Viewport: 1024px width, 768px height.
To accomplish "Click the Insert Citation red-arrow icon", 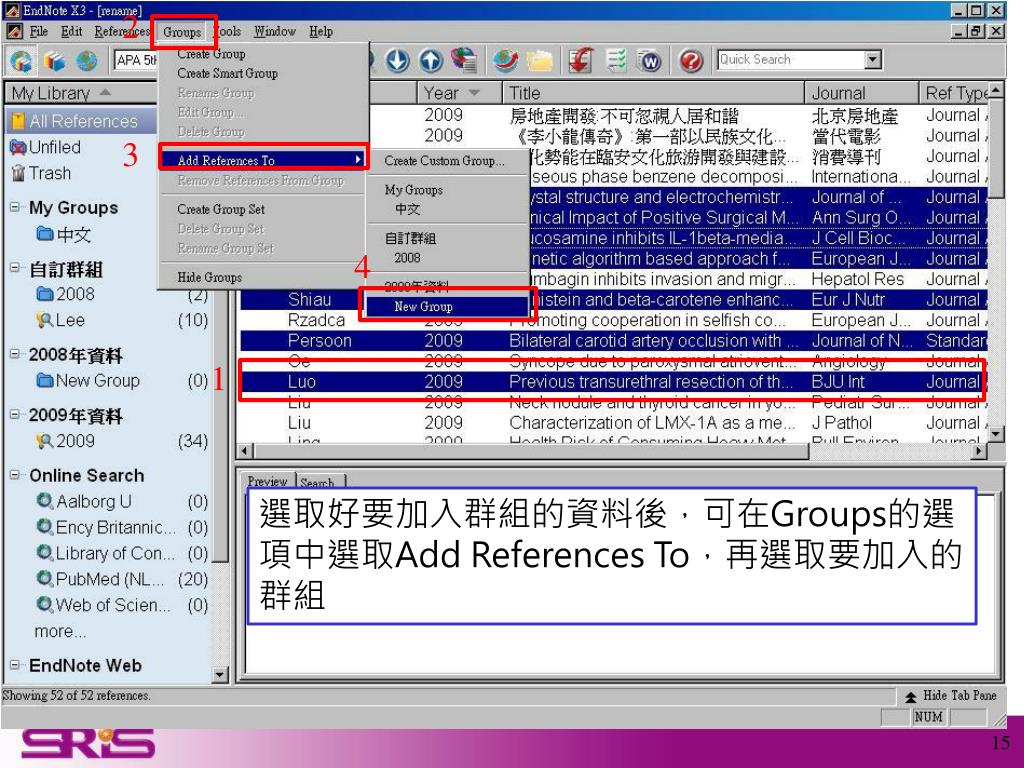I will pos(581,61).
